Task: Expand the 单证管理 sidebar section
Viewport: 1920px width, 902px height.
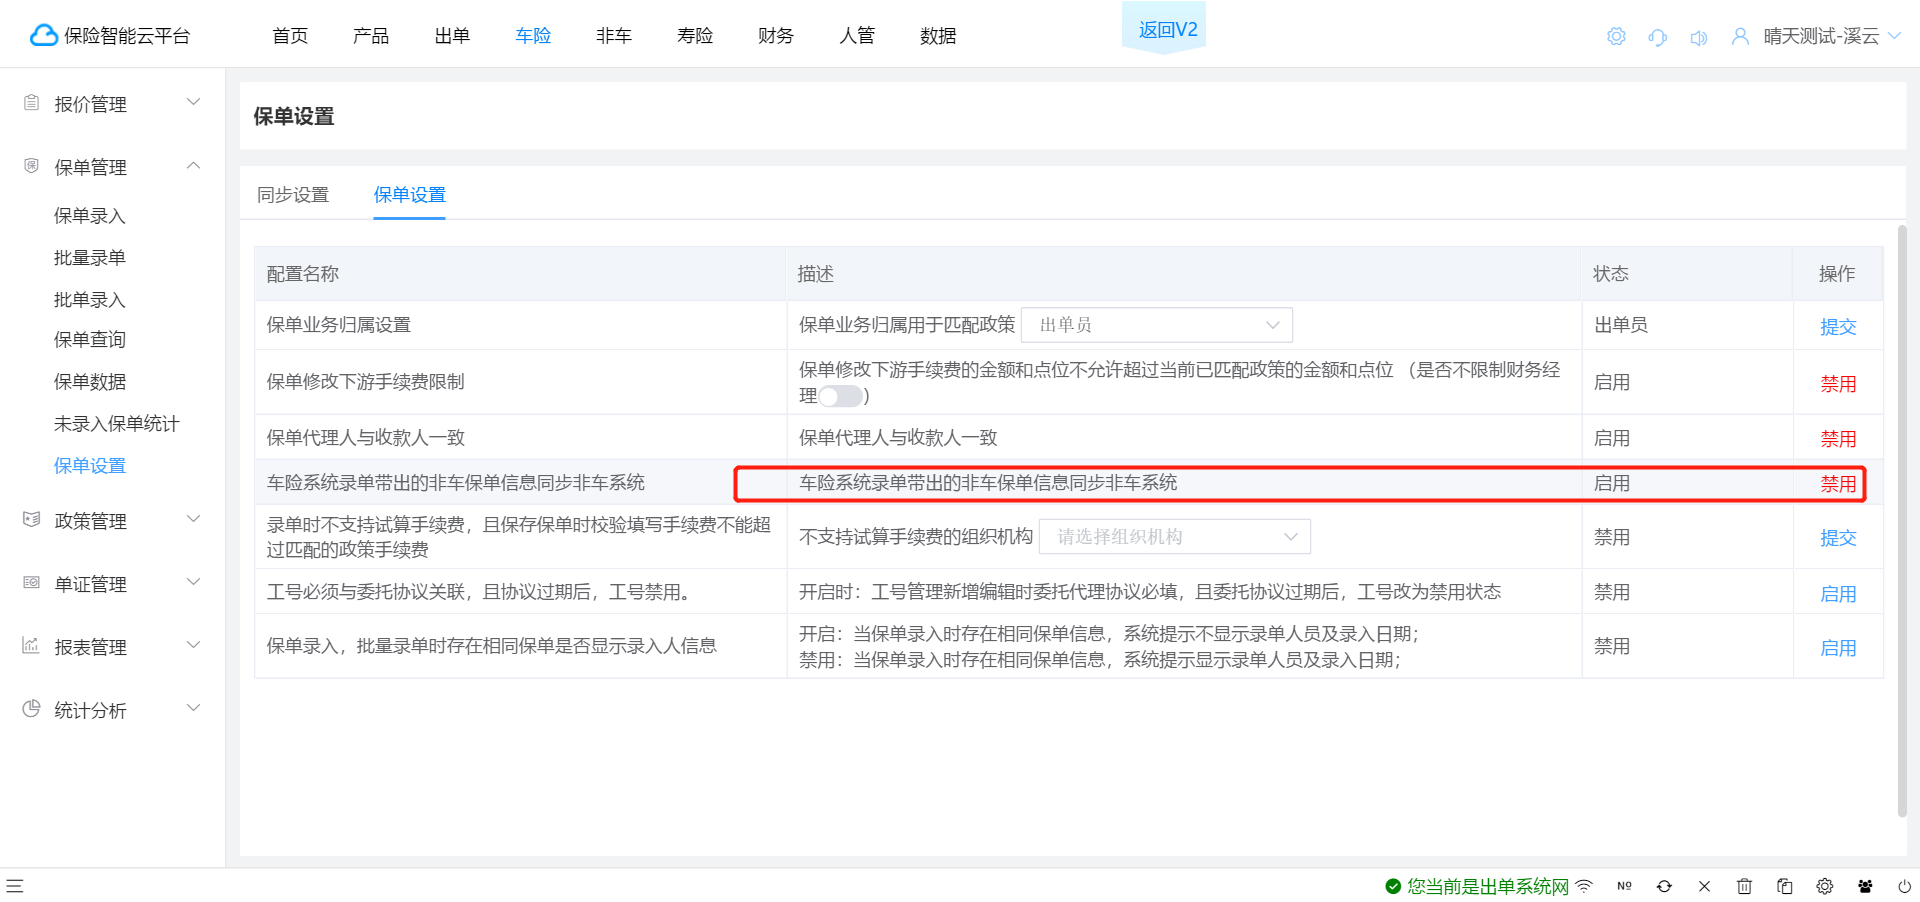Action: click(x=194, y=582)
